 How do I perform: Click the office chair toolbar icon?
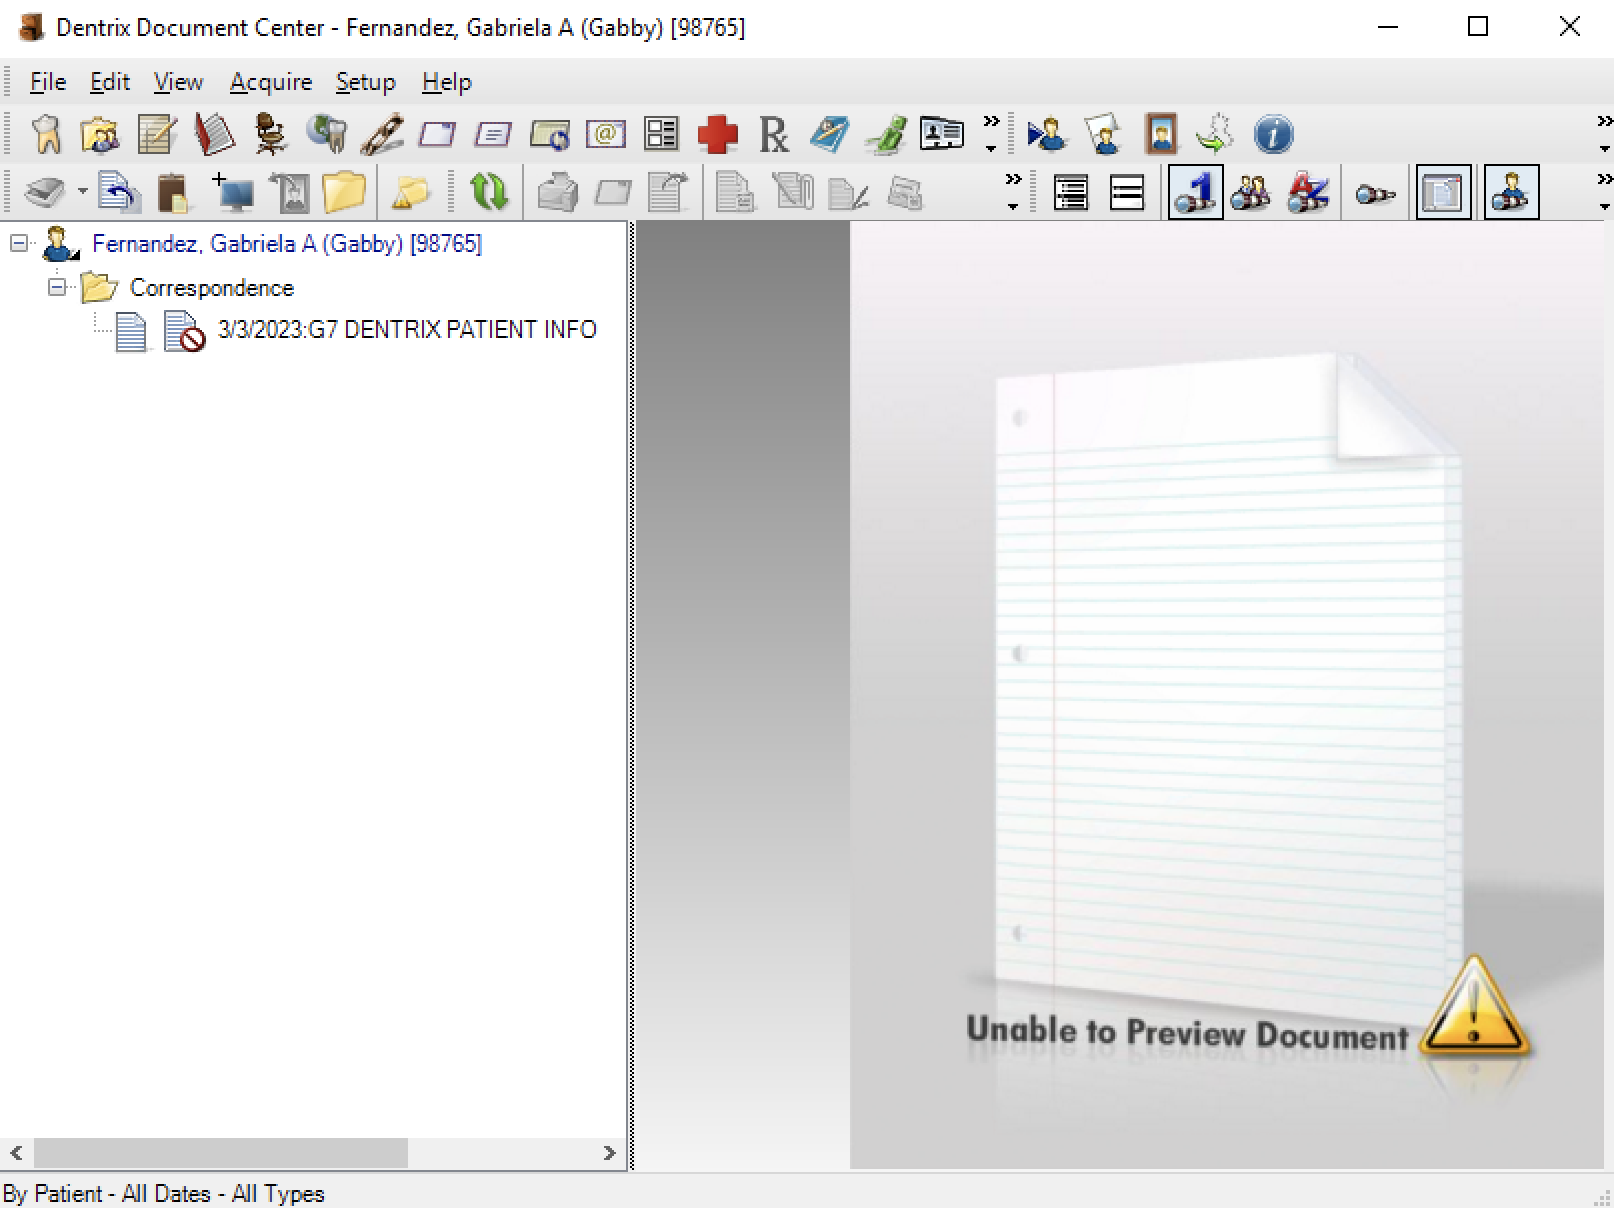click(269, 134)
